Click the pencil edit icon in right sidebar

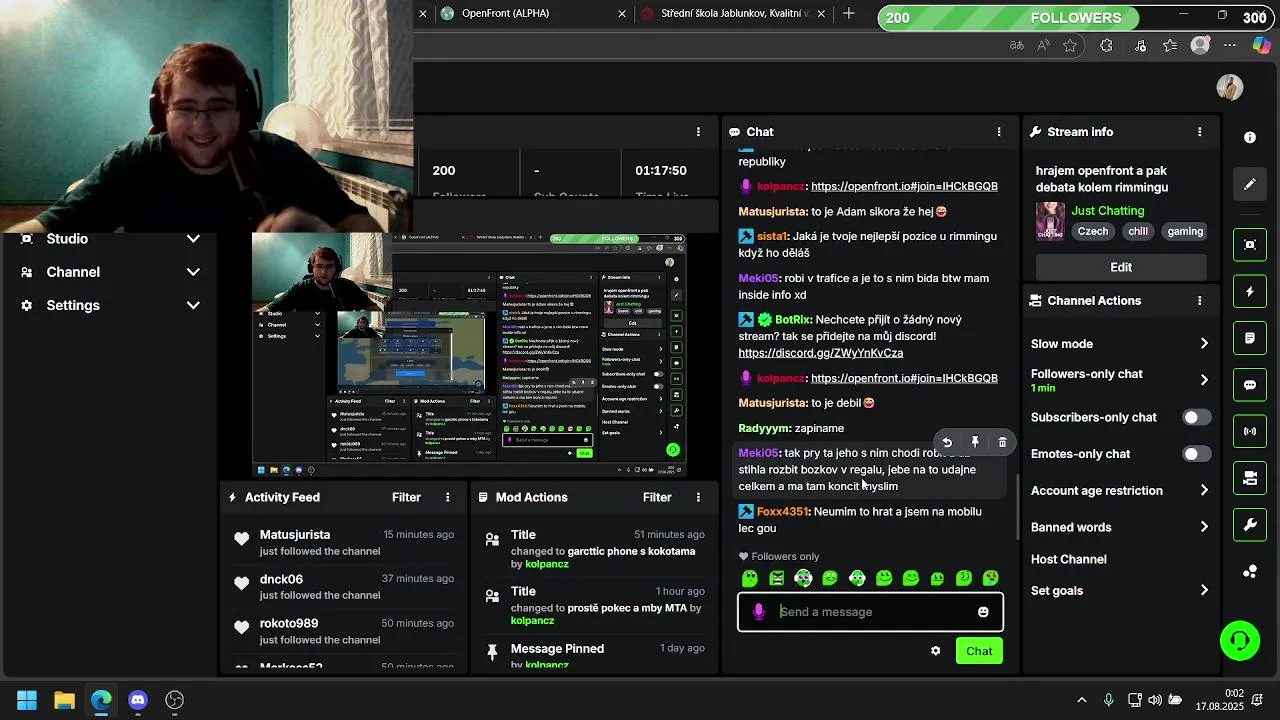(x=1250, y=184)
